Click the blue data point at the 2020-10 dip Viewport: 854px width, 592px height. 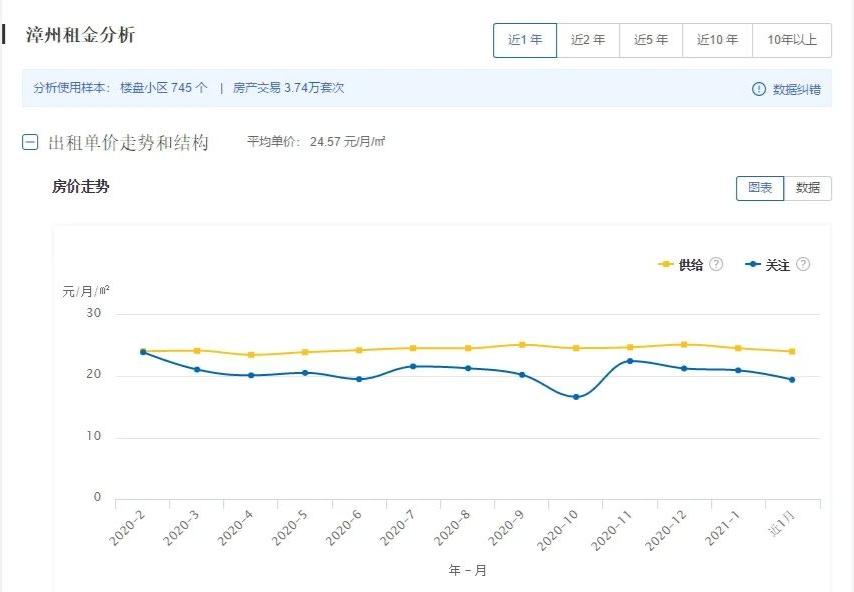(577, 396)
